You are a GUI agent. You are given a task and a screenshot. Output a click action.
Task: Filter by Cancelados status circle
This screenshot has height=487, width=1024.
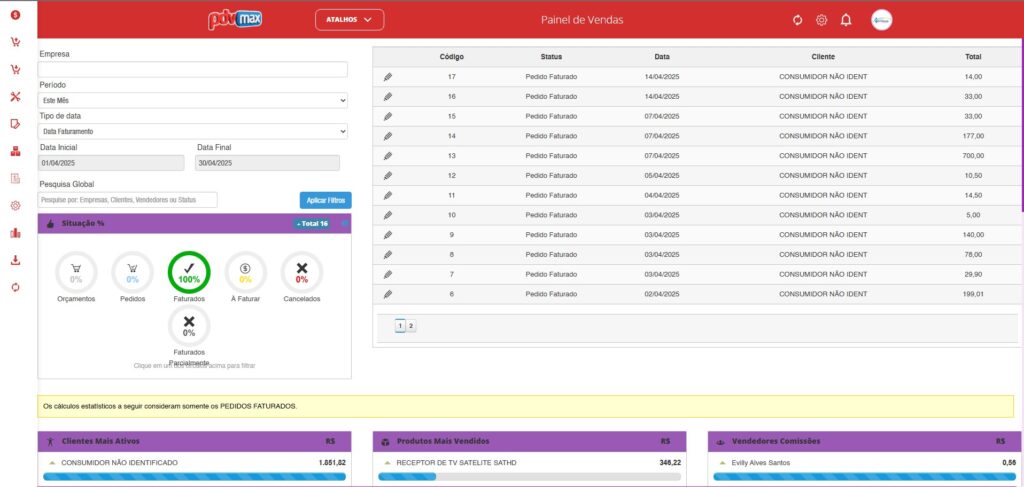[x=302, y=271]
